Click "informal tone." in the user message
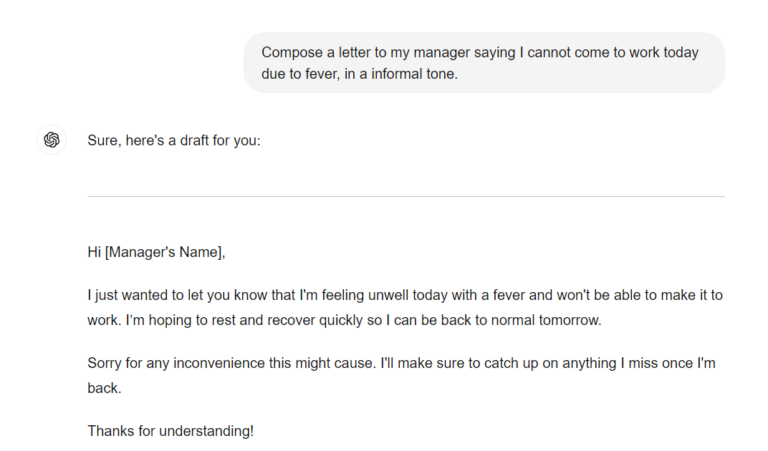Viewport: 768px width, 451px height. [414, 74]
